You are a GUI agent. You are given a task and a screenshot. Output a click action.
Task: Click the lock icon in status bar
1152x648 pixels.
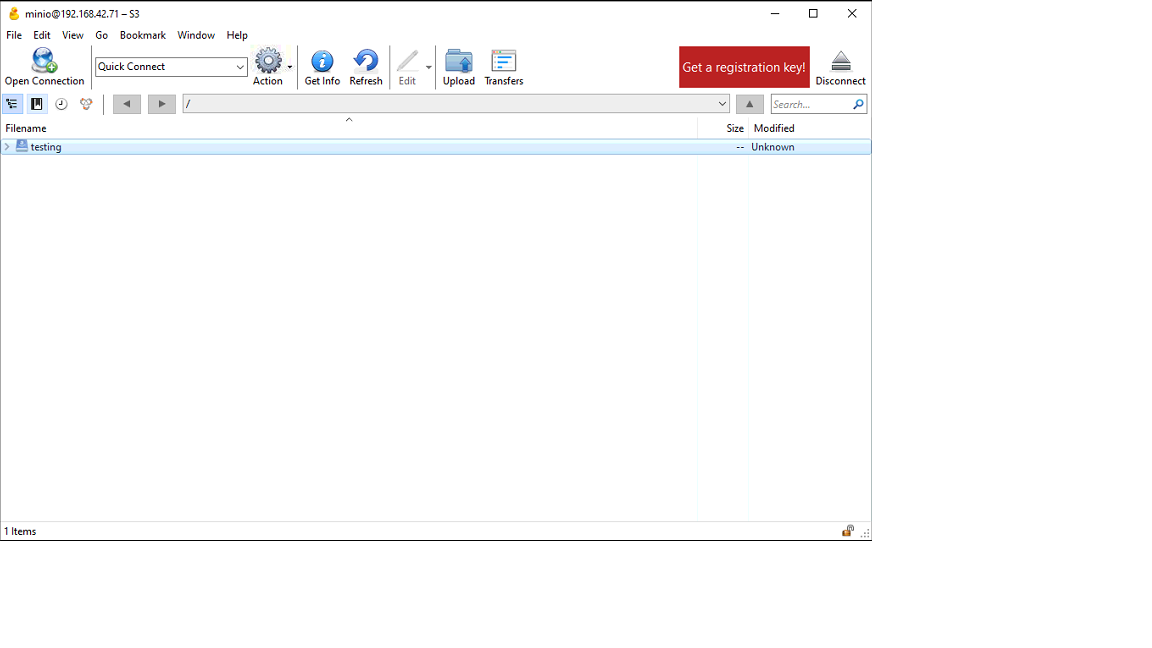[x=848, y=530]
